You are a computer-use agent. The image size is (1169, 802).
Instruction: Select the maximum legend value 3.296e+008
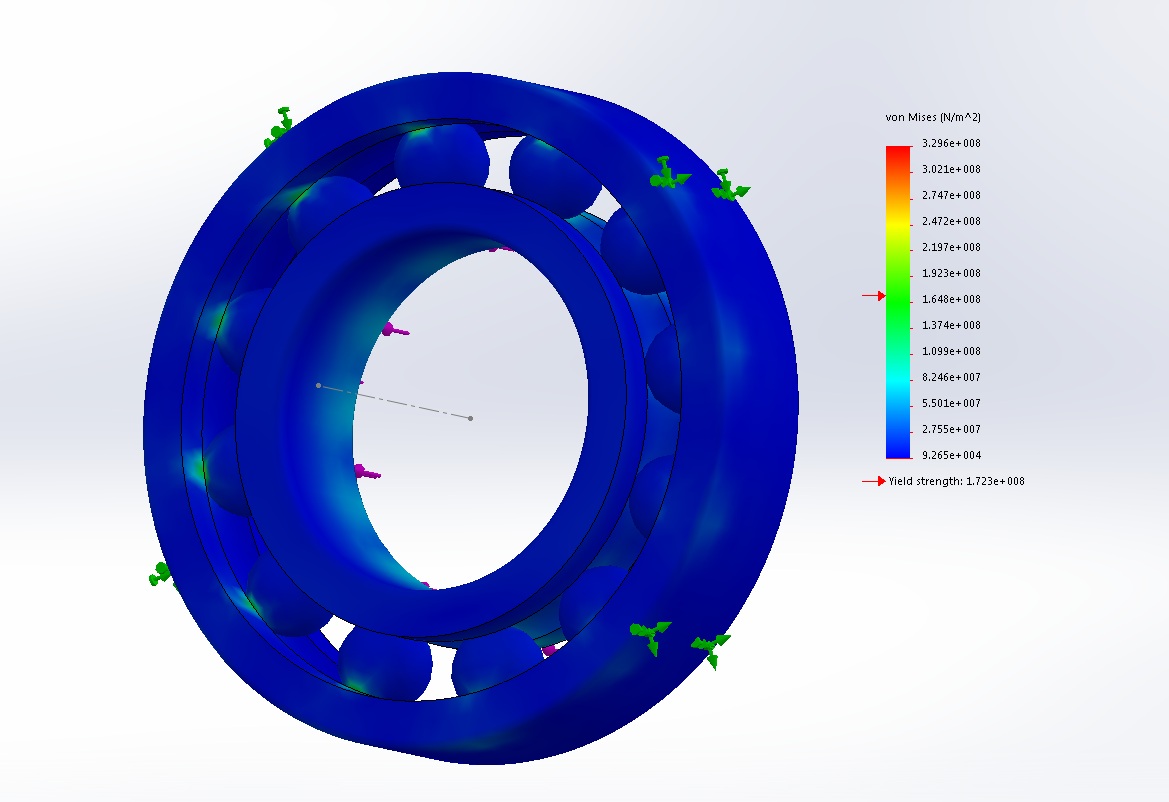[950, 143]
